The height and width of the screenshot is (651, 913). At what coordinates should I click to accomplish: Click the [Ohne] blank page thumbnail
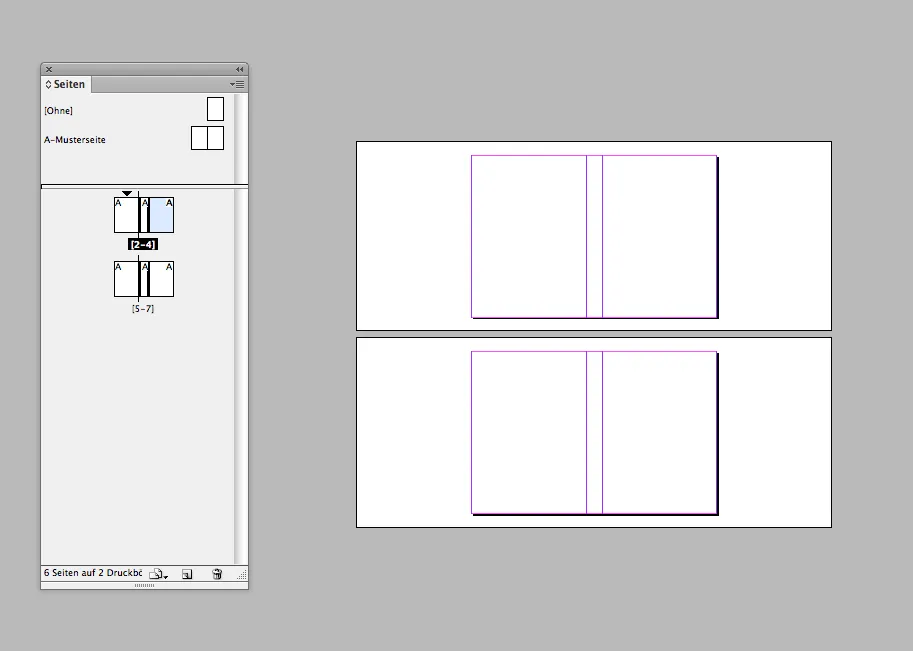[x=215, y=109]
